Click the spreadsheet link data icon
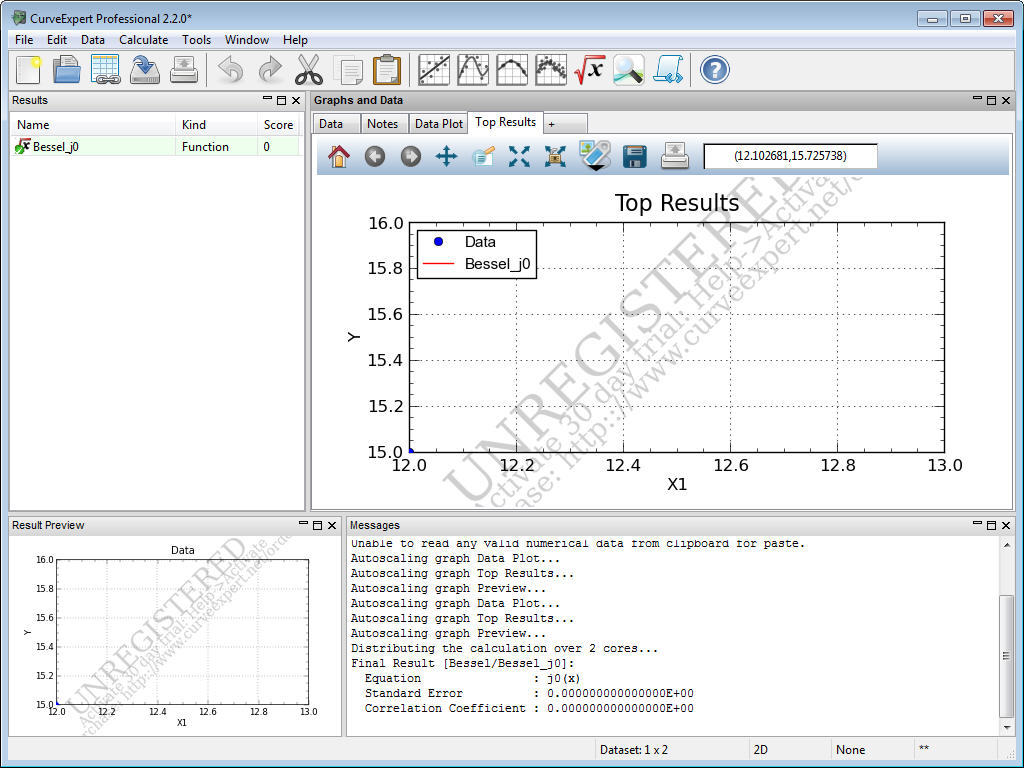Image resolution: width=1024 pixels, height=768 pixels. [x=105, y=70]
